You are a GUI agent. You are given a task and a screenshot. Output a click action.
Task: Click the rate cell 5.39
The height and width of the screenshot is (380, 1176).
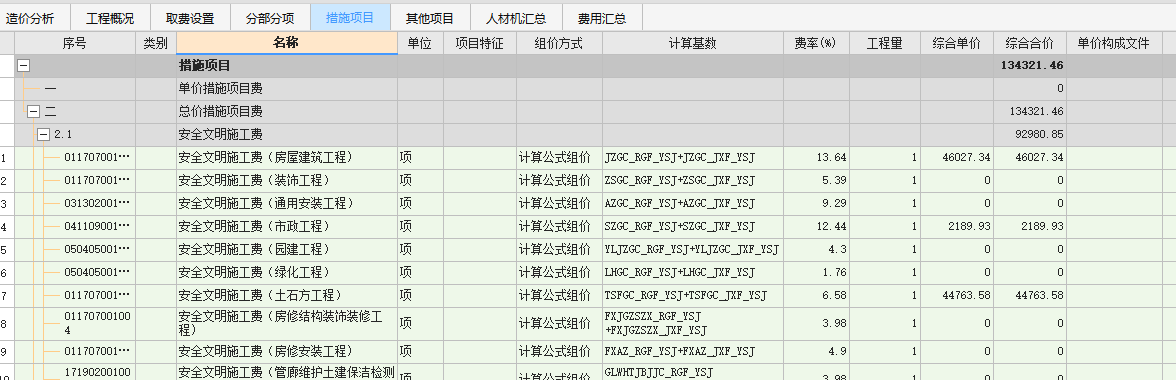click(x=817, y=181)
